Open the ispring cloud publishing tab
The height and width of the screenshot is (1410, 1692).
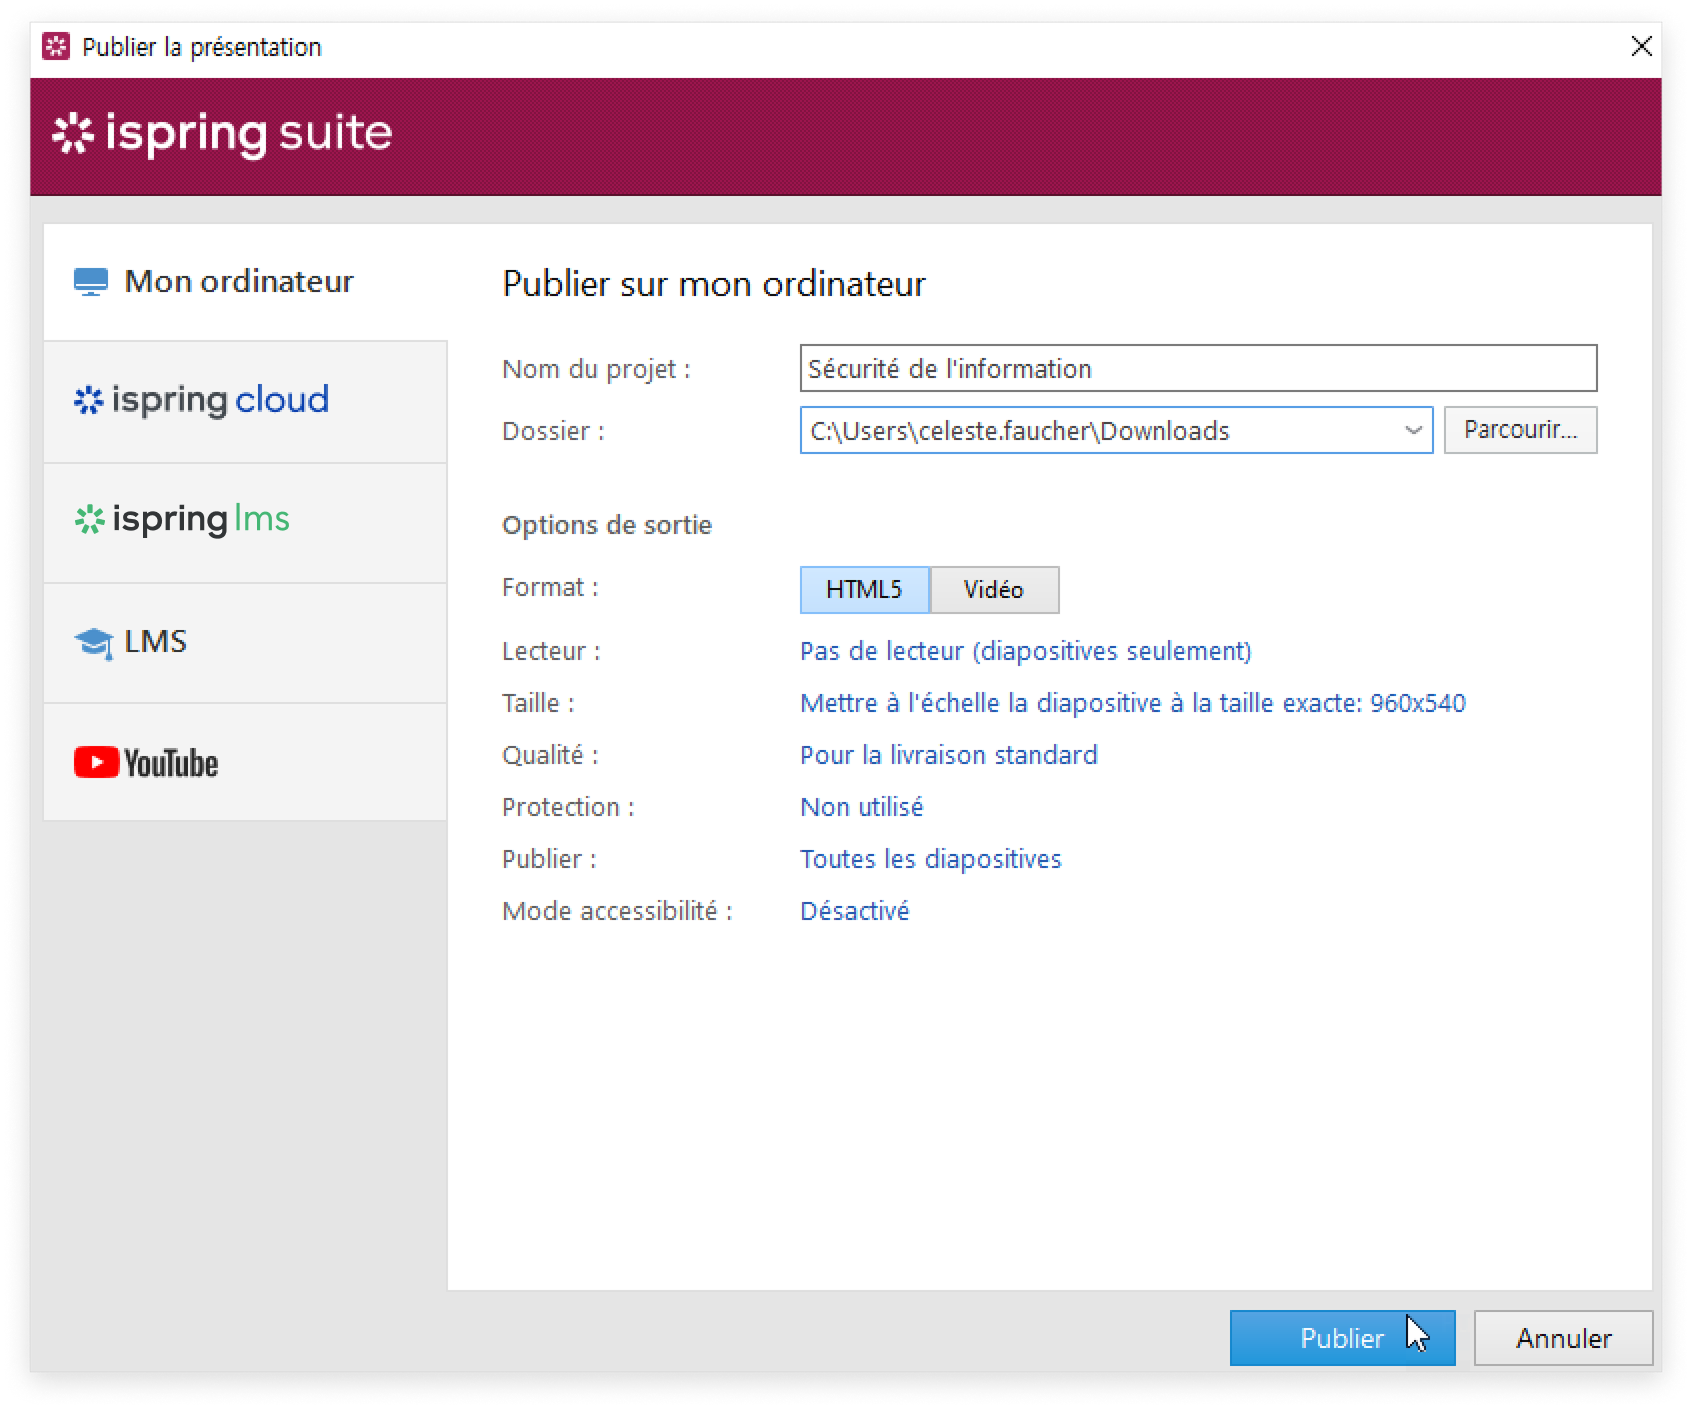[245, 401]
